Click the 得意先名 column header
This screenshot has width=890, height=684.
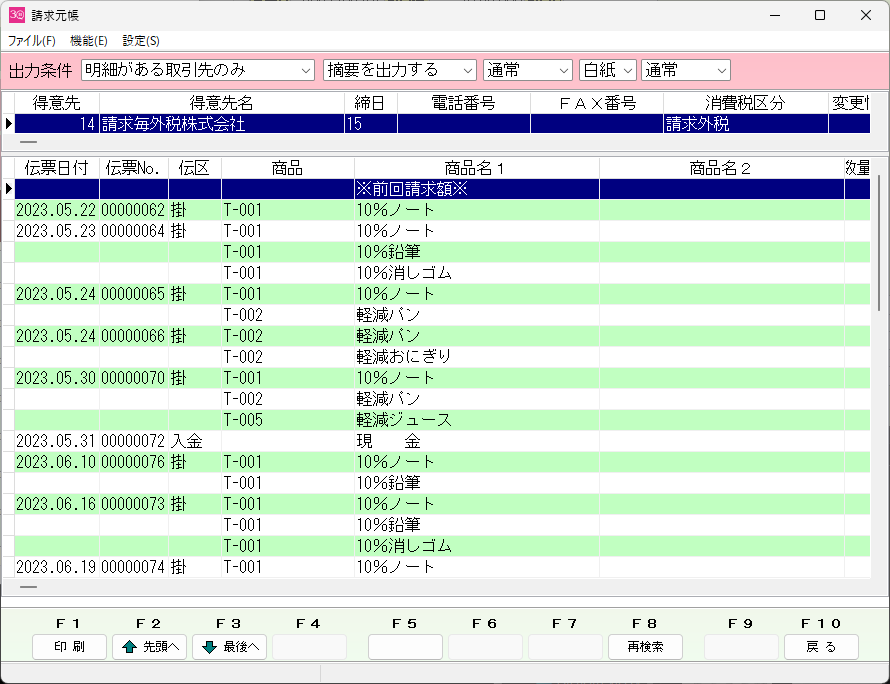click(x=221, y=103)
